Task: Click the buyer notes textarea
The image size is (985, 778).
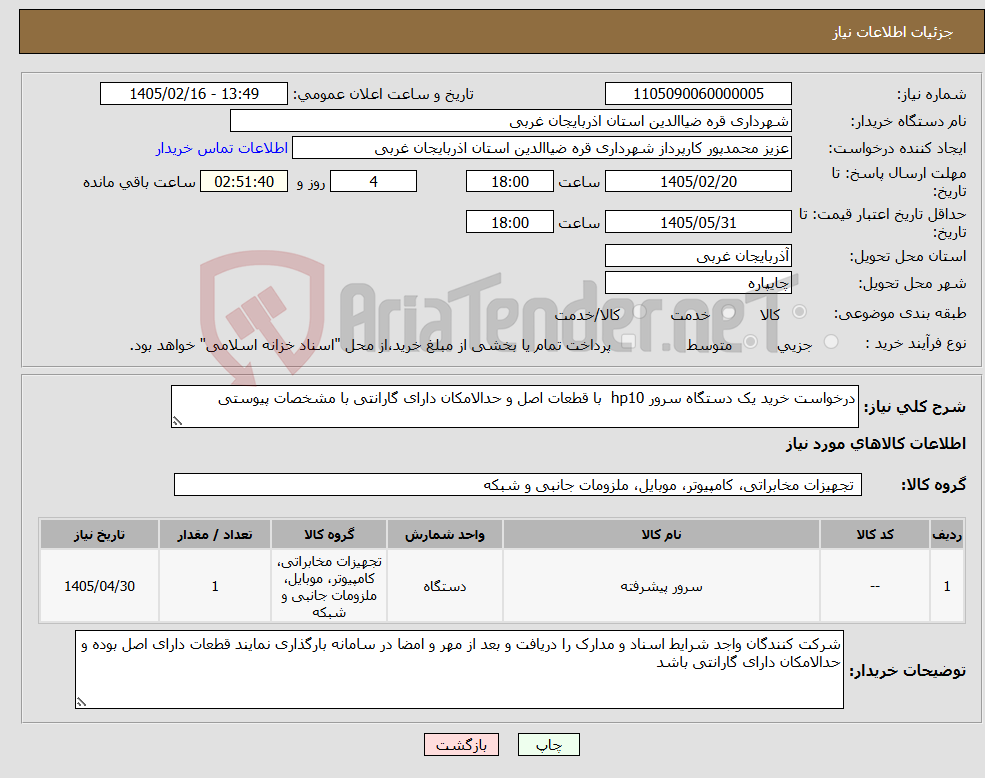Action: point(459,670)
